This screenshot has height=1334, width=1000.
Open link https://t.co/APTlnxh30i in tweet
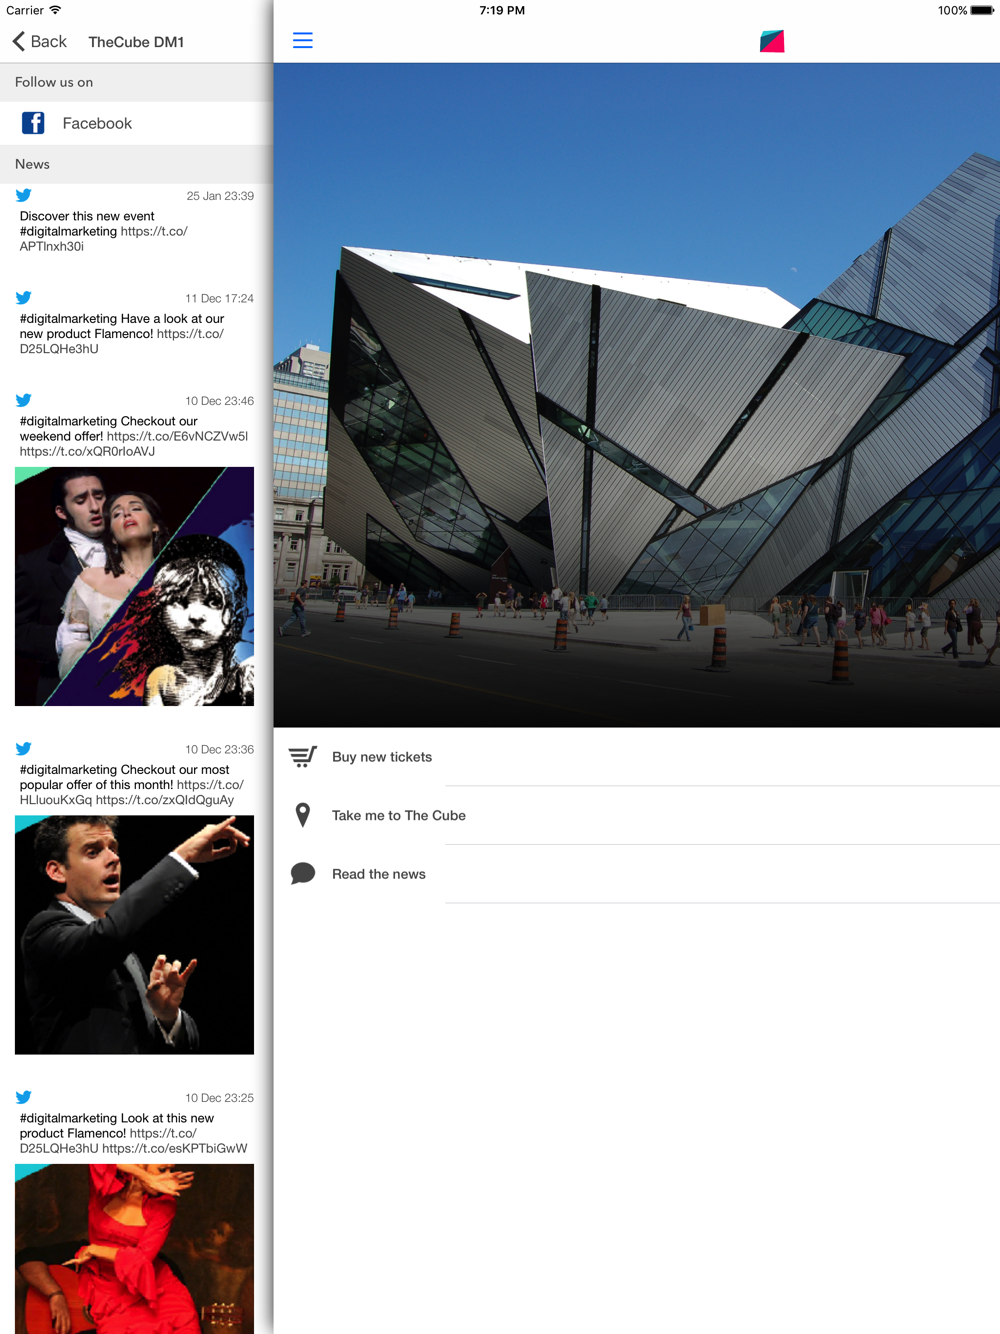[x=104, y=239]
